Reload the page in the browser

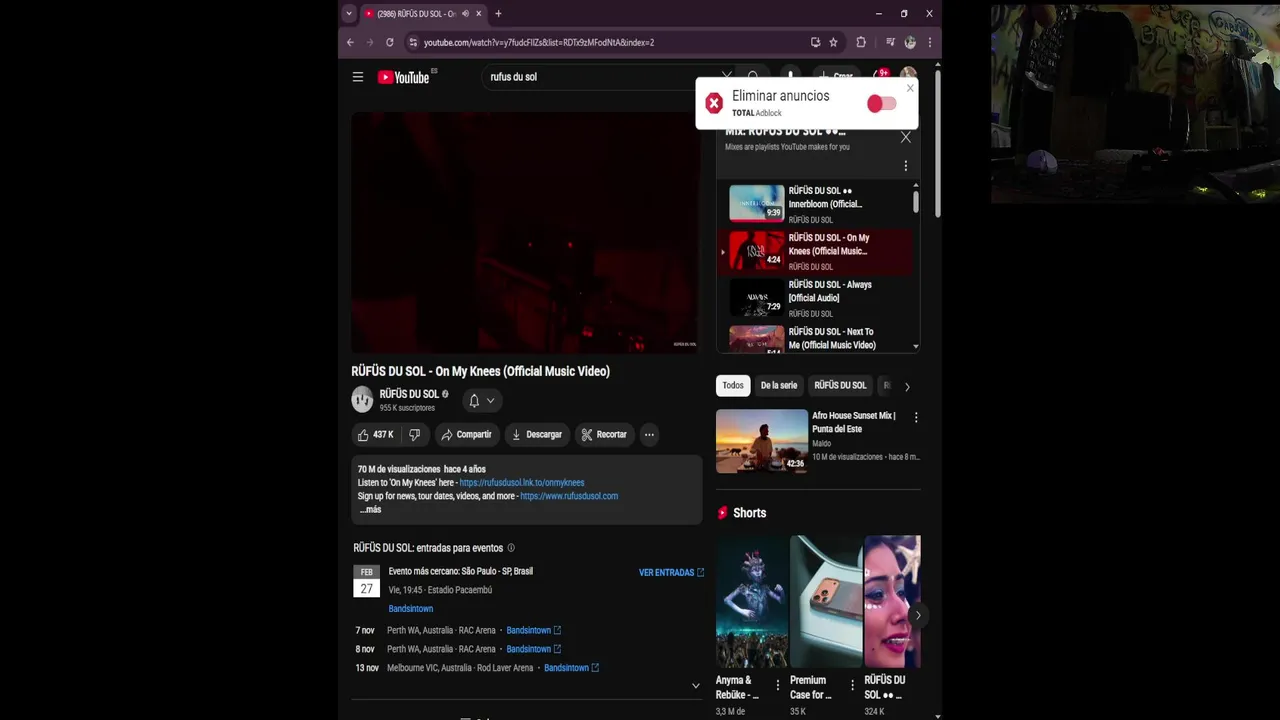pyautogui.click(x=389, y=42)
